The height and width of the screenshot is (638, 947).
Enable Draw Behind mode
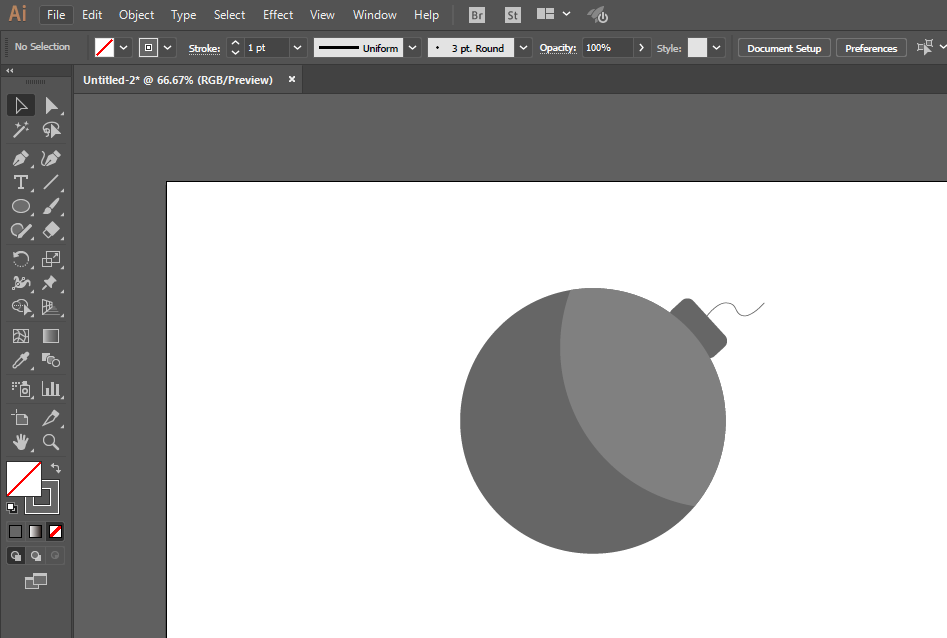click(36, 556)
